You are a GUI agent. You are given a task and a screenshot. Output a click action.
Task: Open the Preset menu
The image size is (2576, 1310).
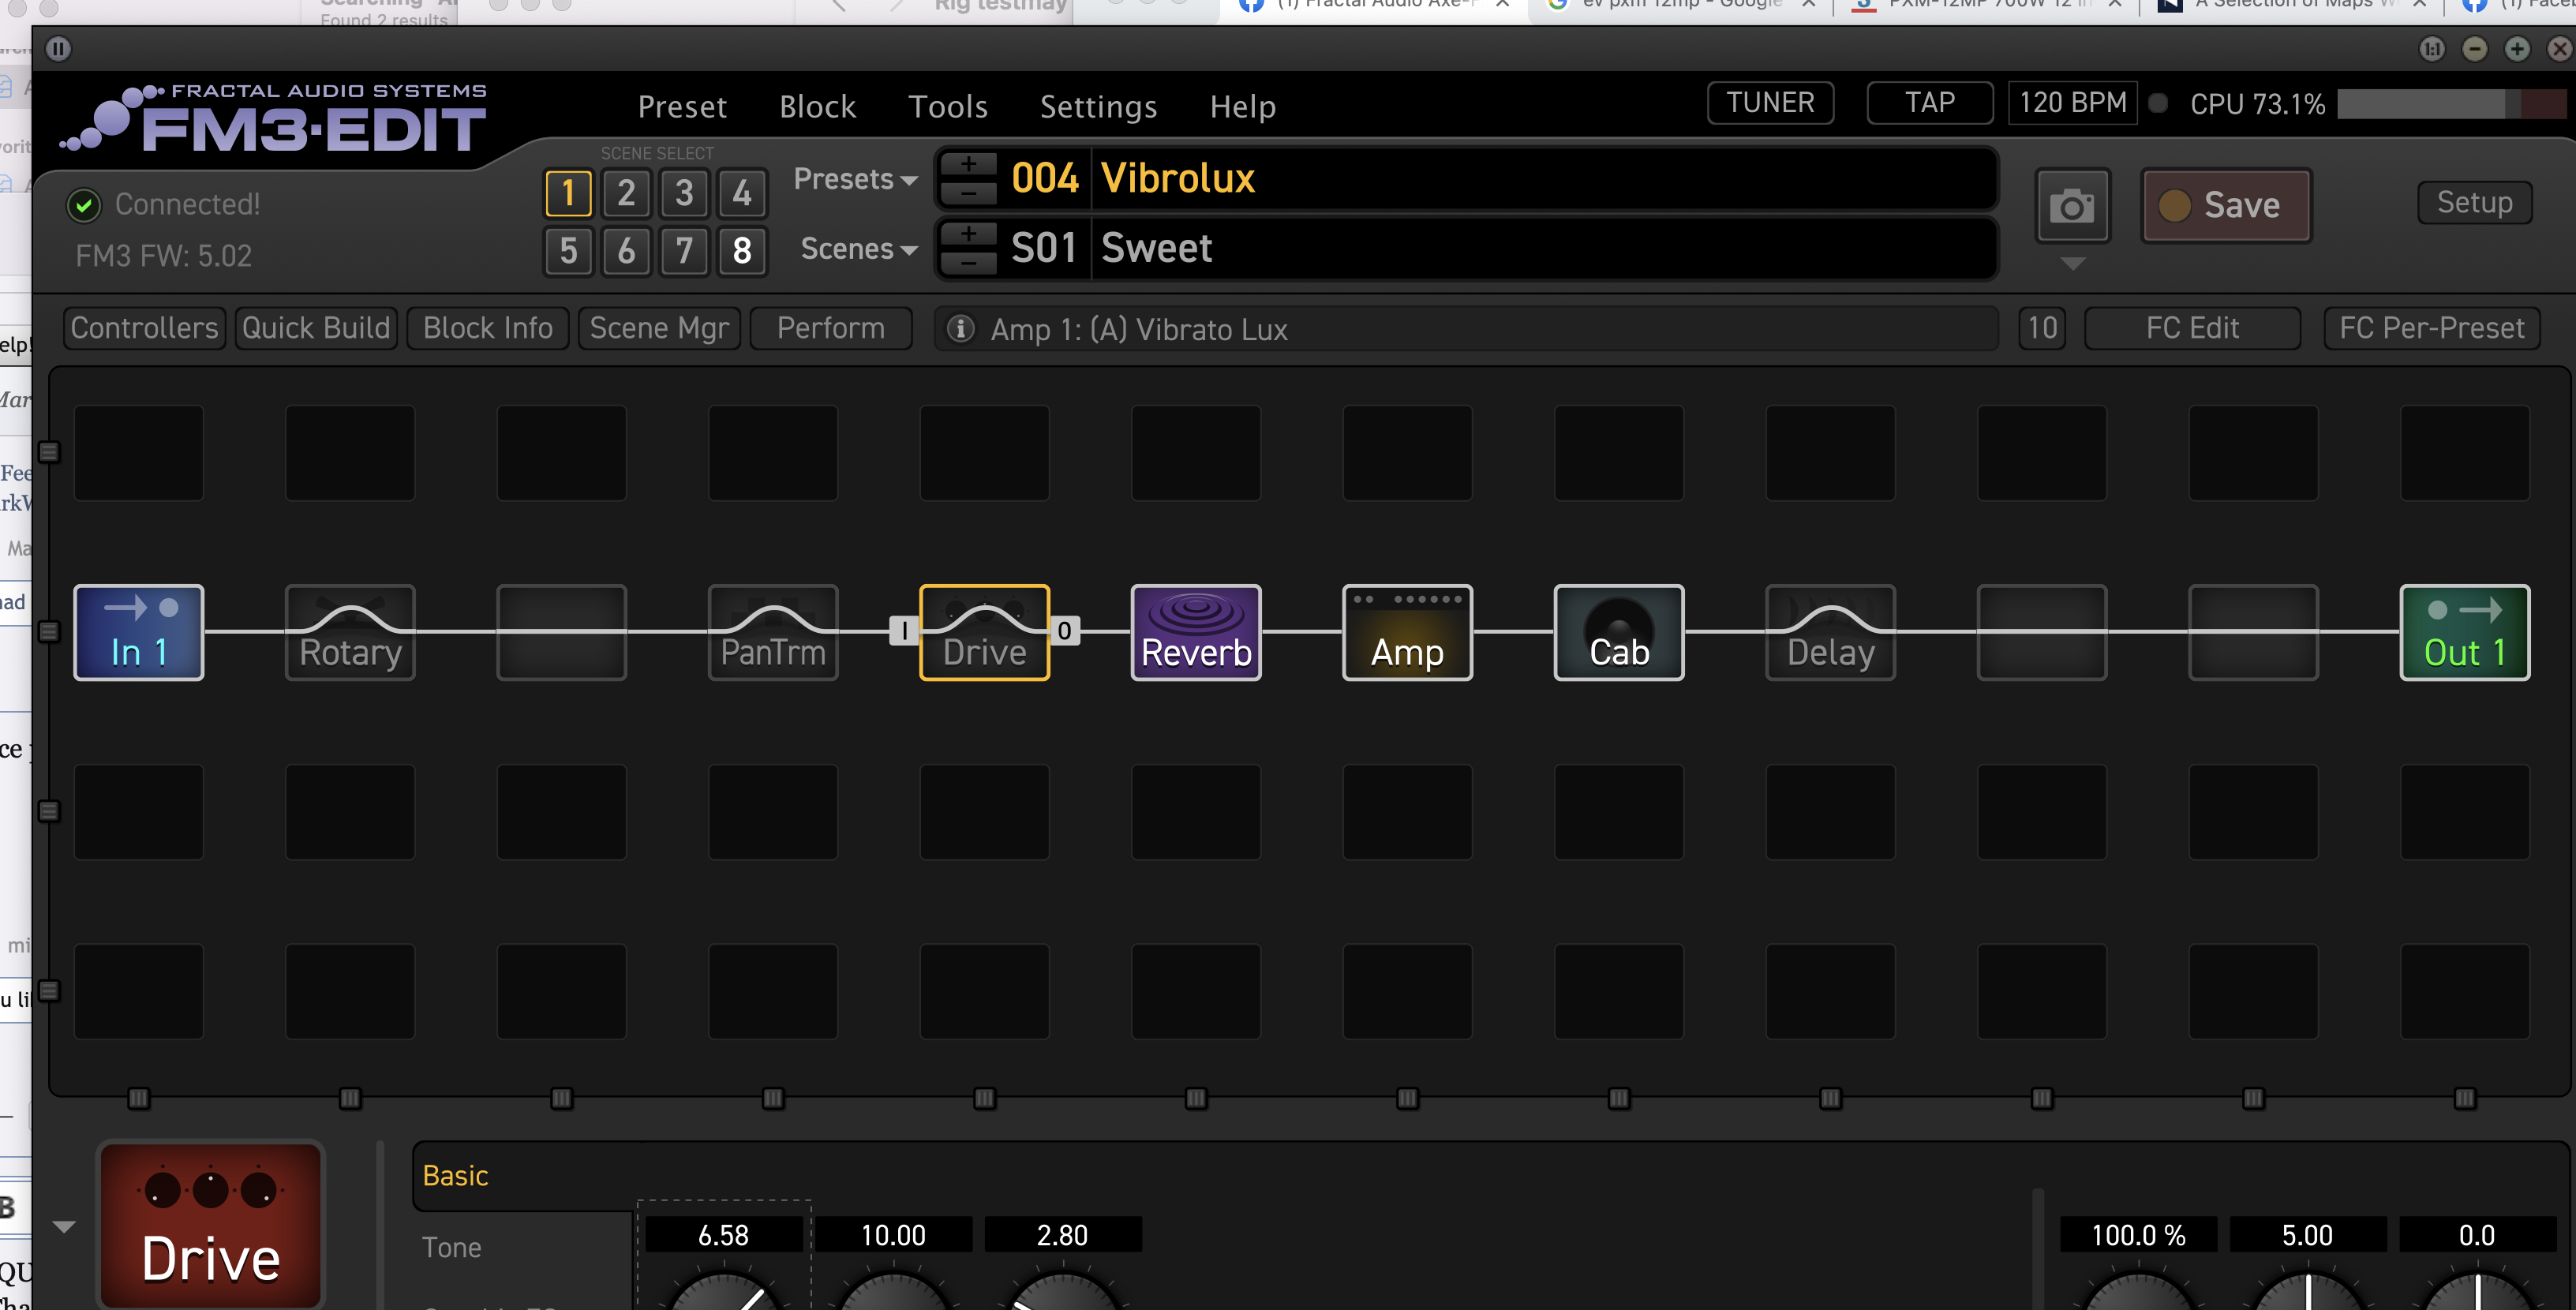tap(682, 107)
